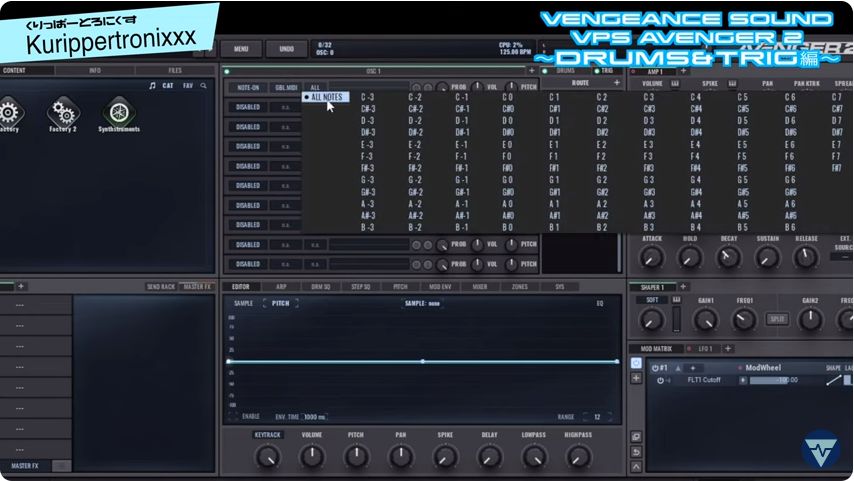Click the keyboard icon beside shaper SOFT
Screen dimensions: 854x481
click(x=676, y=300)
